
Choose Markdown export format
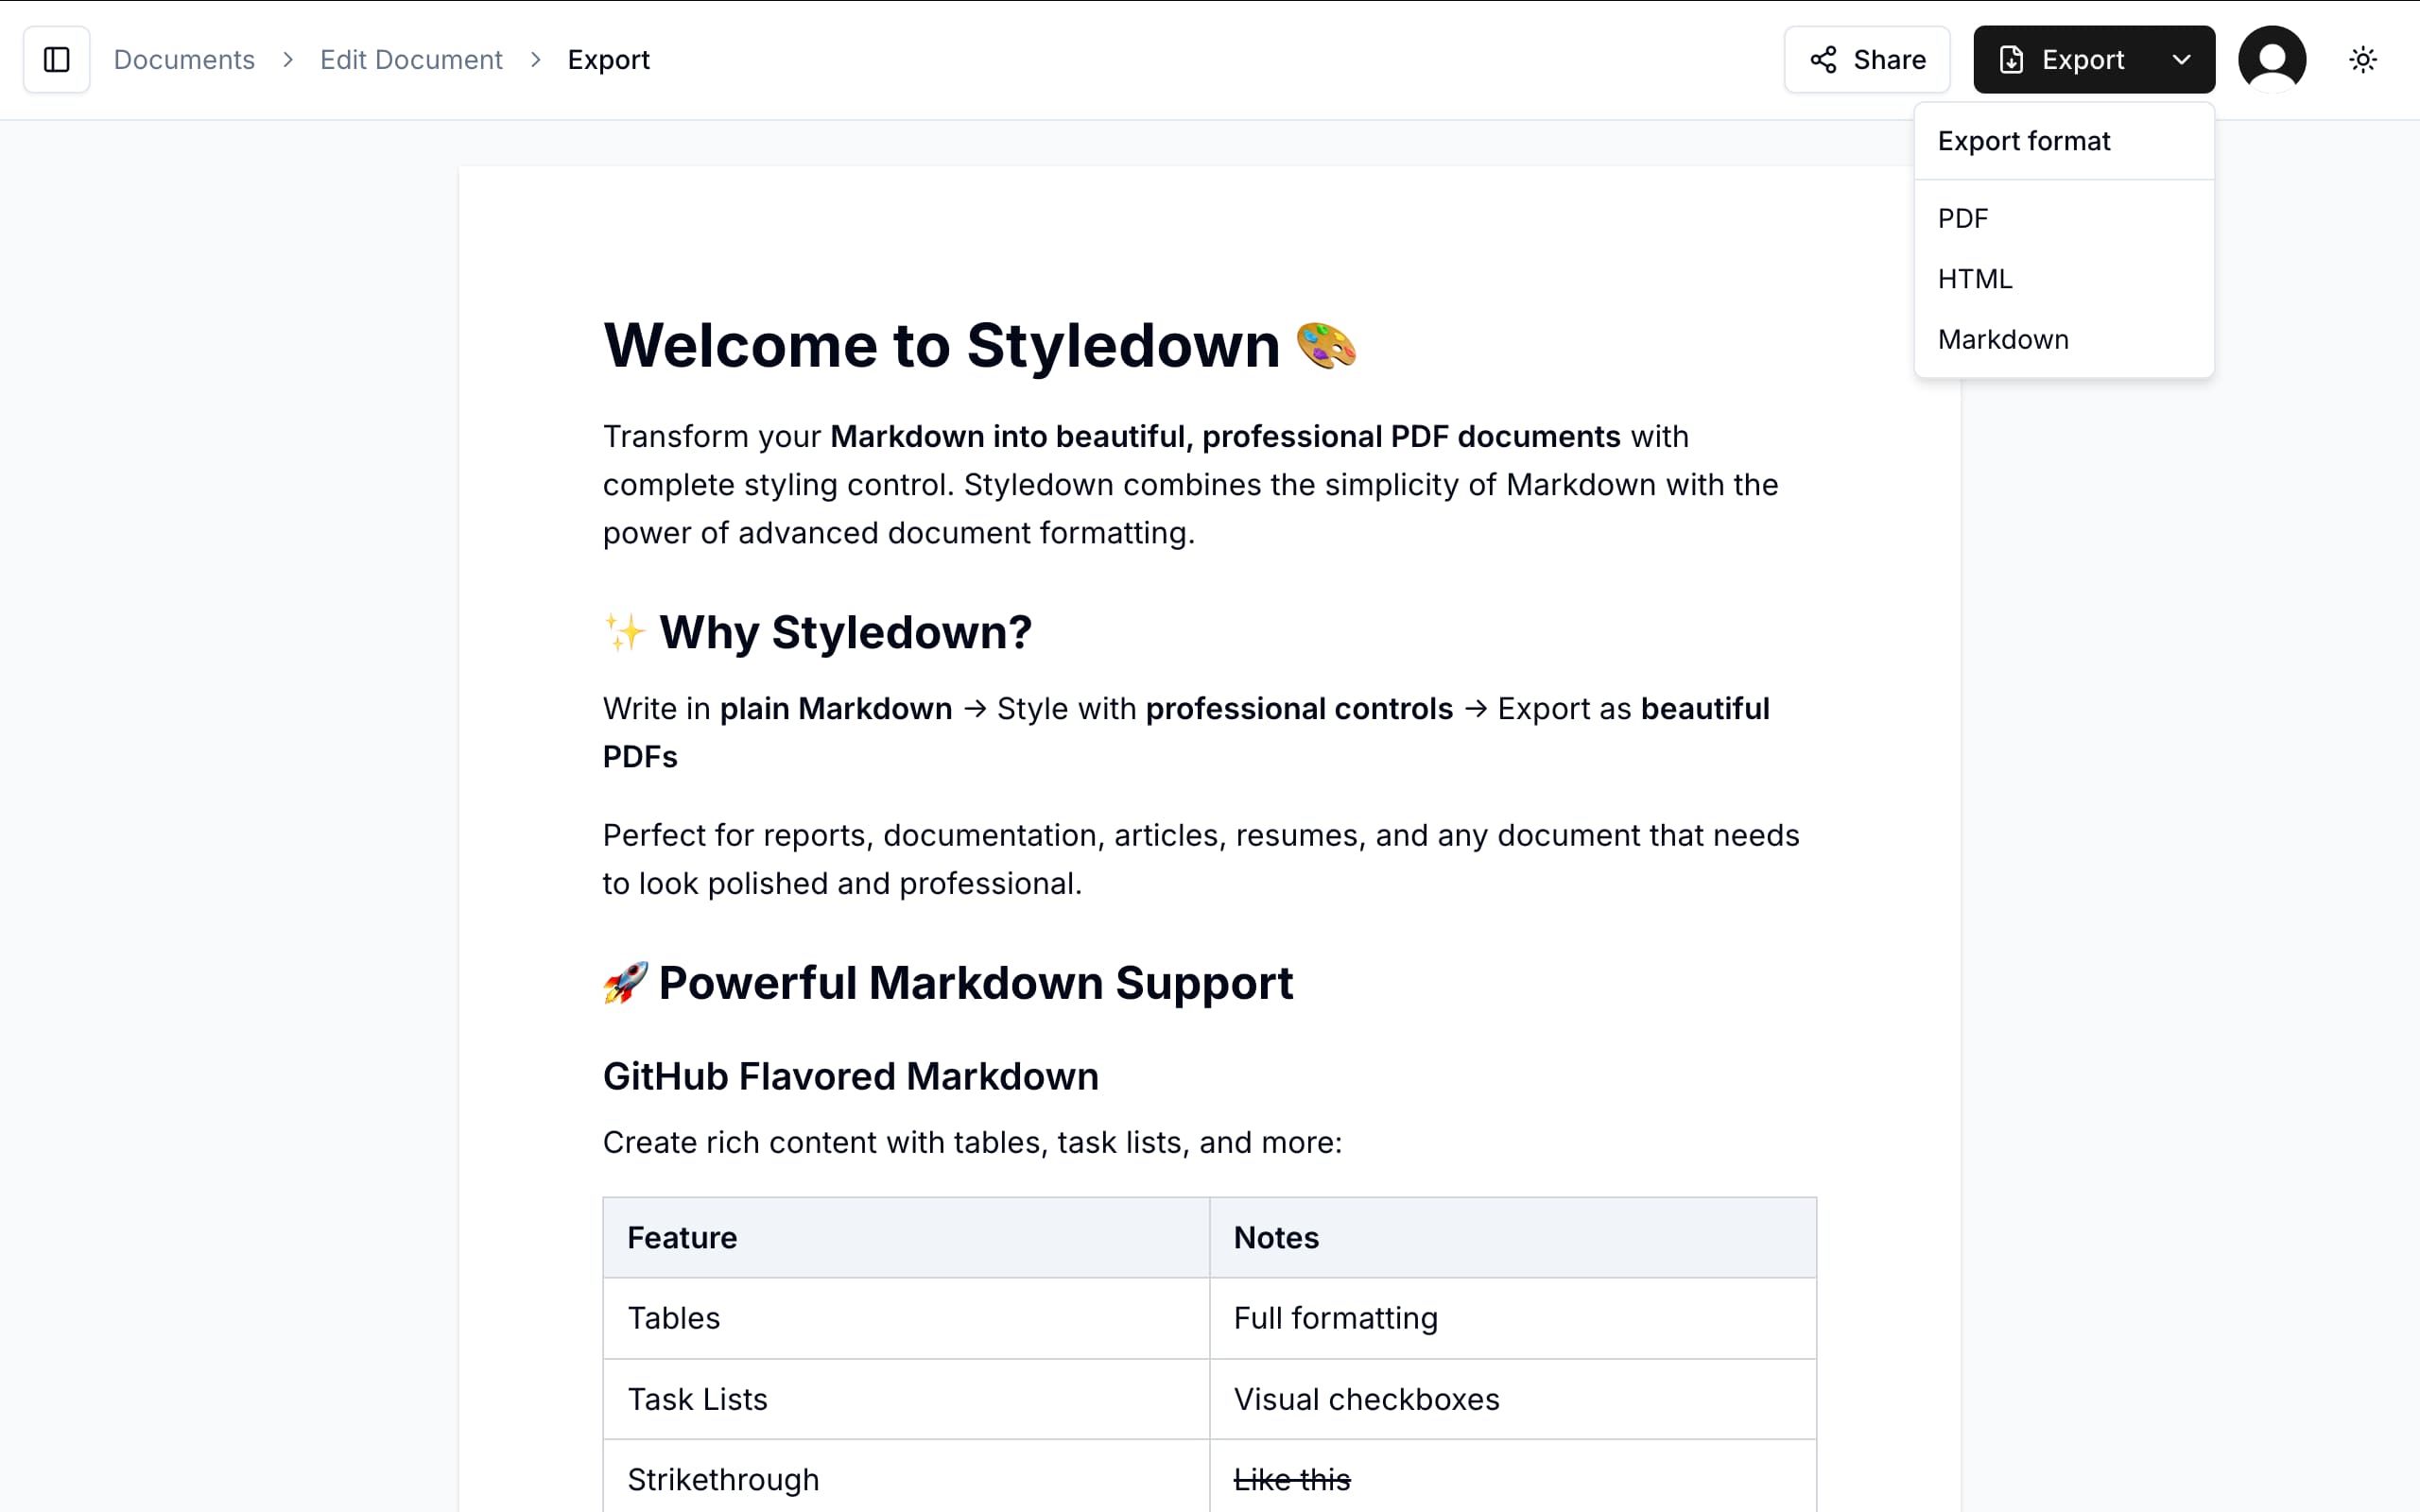tap(2003, 340)
